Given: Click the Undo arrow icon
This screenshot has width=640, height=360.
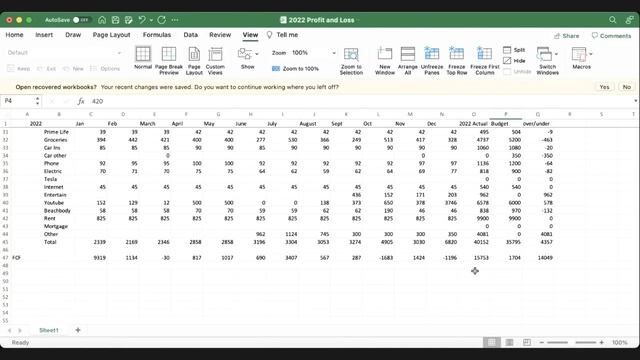Looking at the screenshot, I should coord(142,20).
